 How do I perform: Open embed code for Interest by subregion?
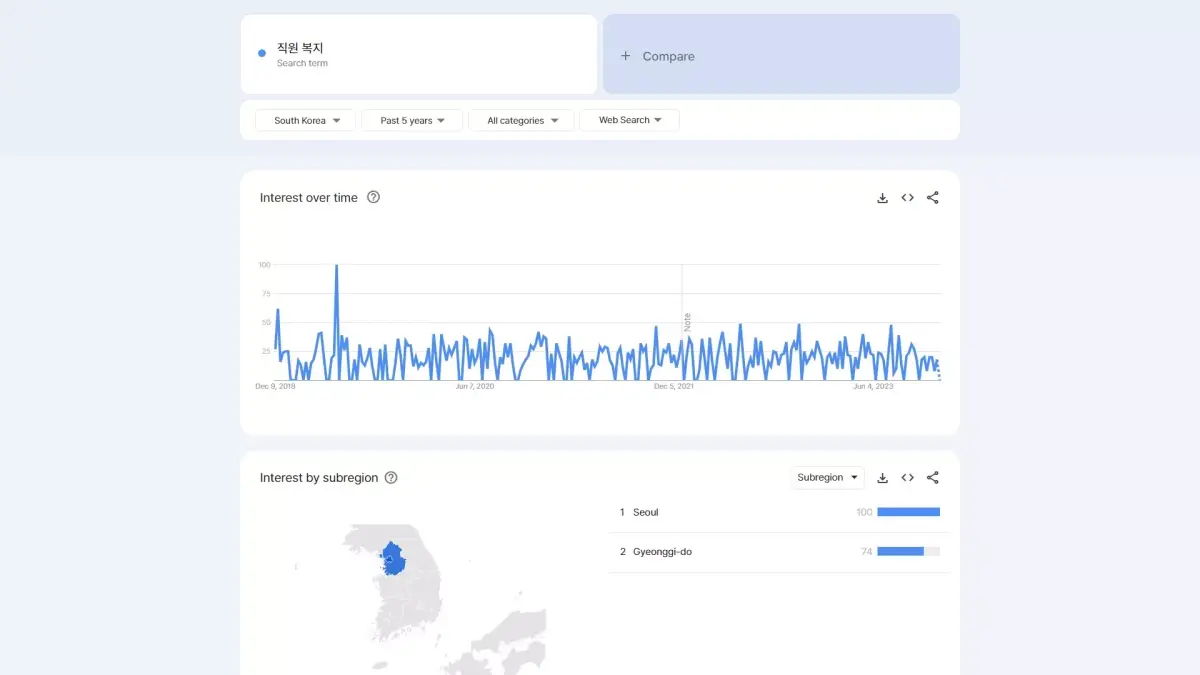coord(907,478)
